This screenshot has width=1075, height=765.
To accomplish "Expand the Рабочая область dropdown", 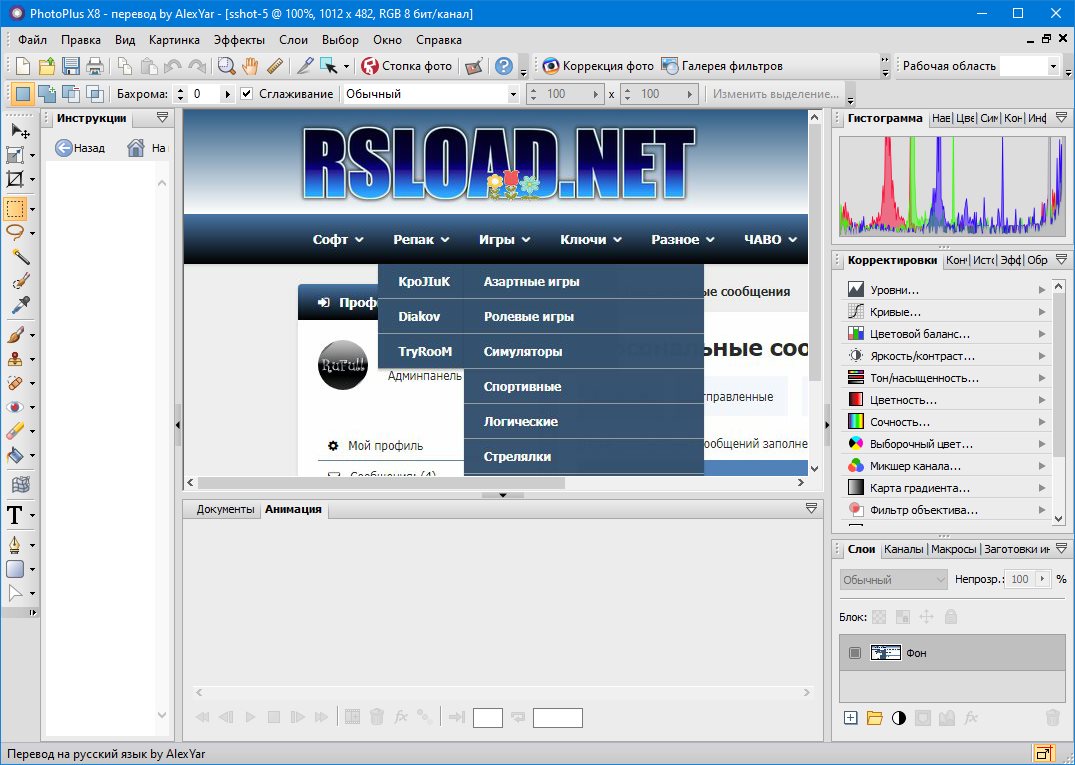I will coord(1053,66).
